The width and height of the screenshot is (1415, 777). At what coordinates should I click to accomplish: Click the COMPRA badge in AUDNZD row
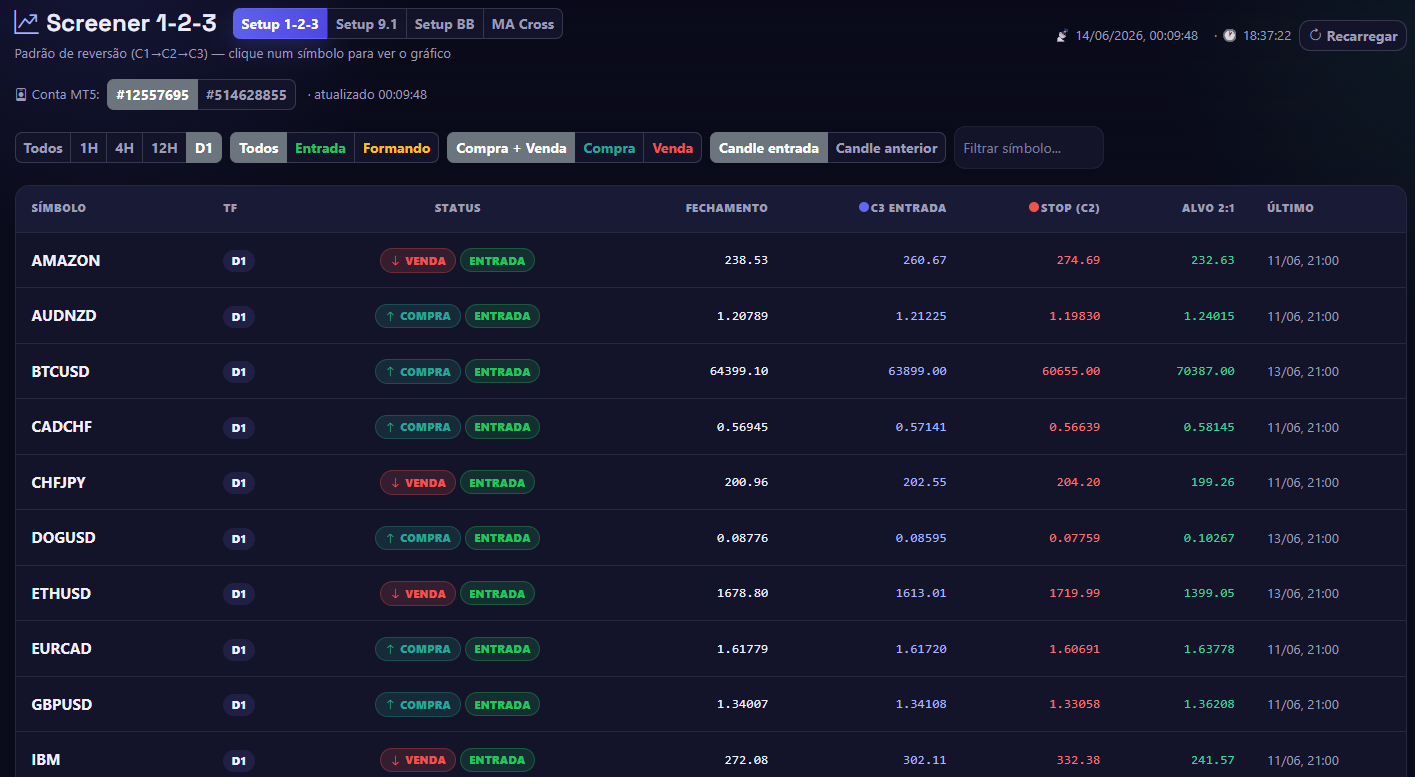tap(418, 316)
